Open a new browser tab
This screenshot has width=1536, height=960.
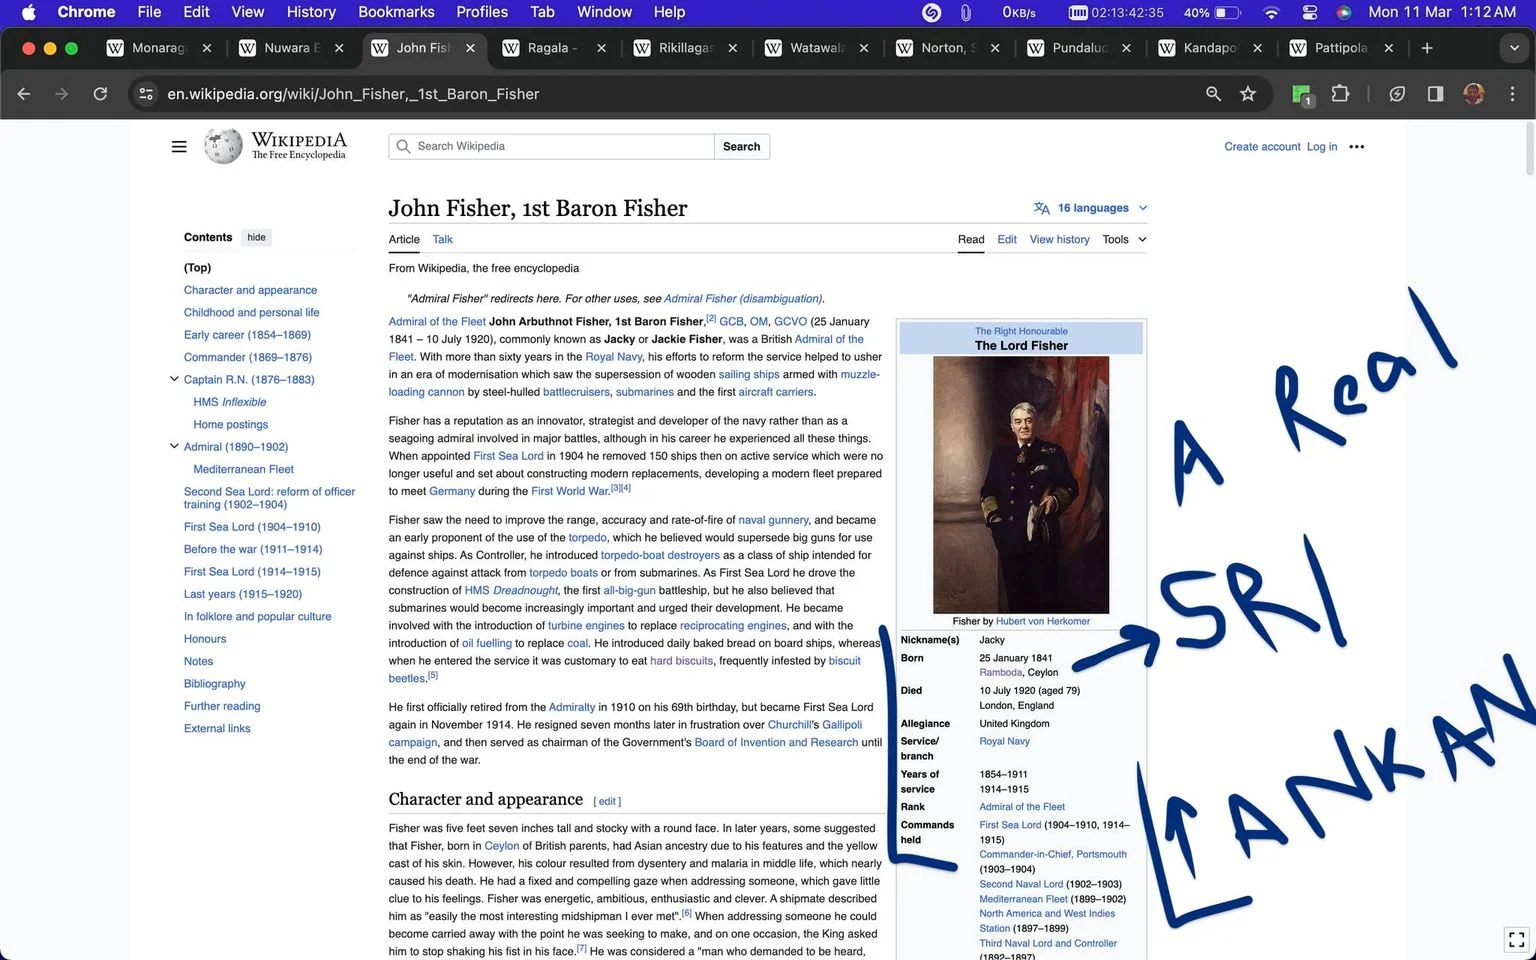click(1427, 48)
